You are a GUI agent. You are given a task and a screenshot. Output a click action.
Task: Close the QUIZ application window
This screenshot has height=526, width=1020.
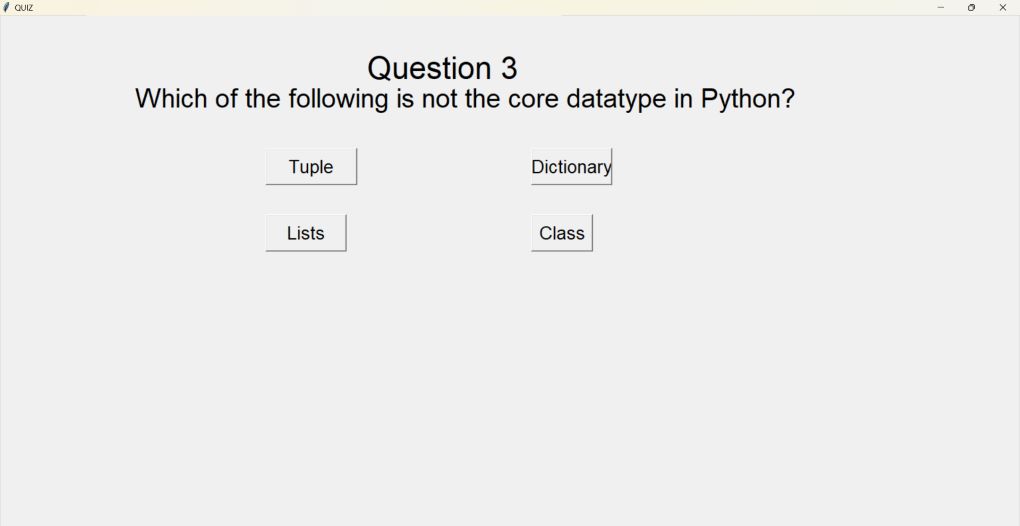point(1002,8)
